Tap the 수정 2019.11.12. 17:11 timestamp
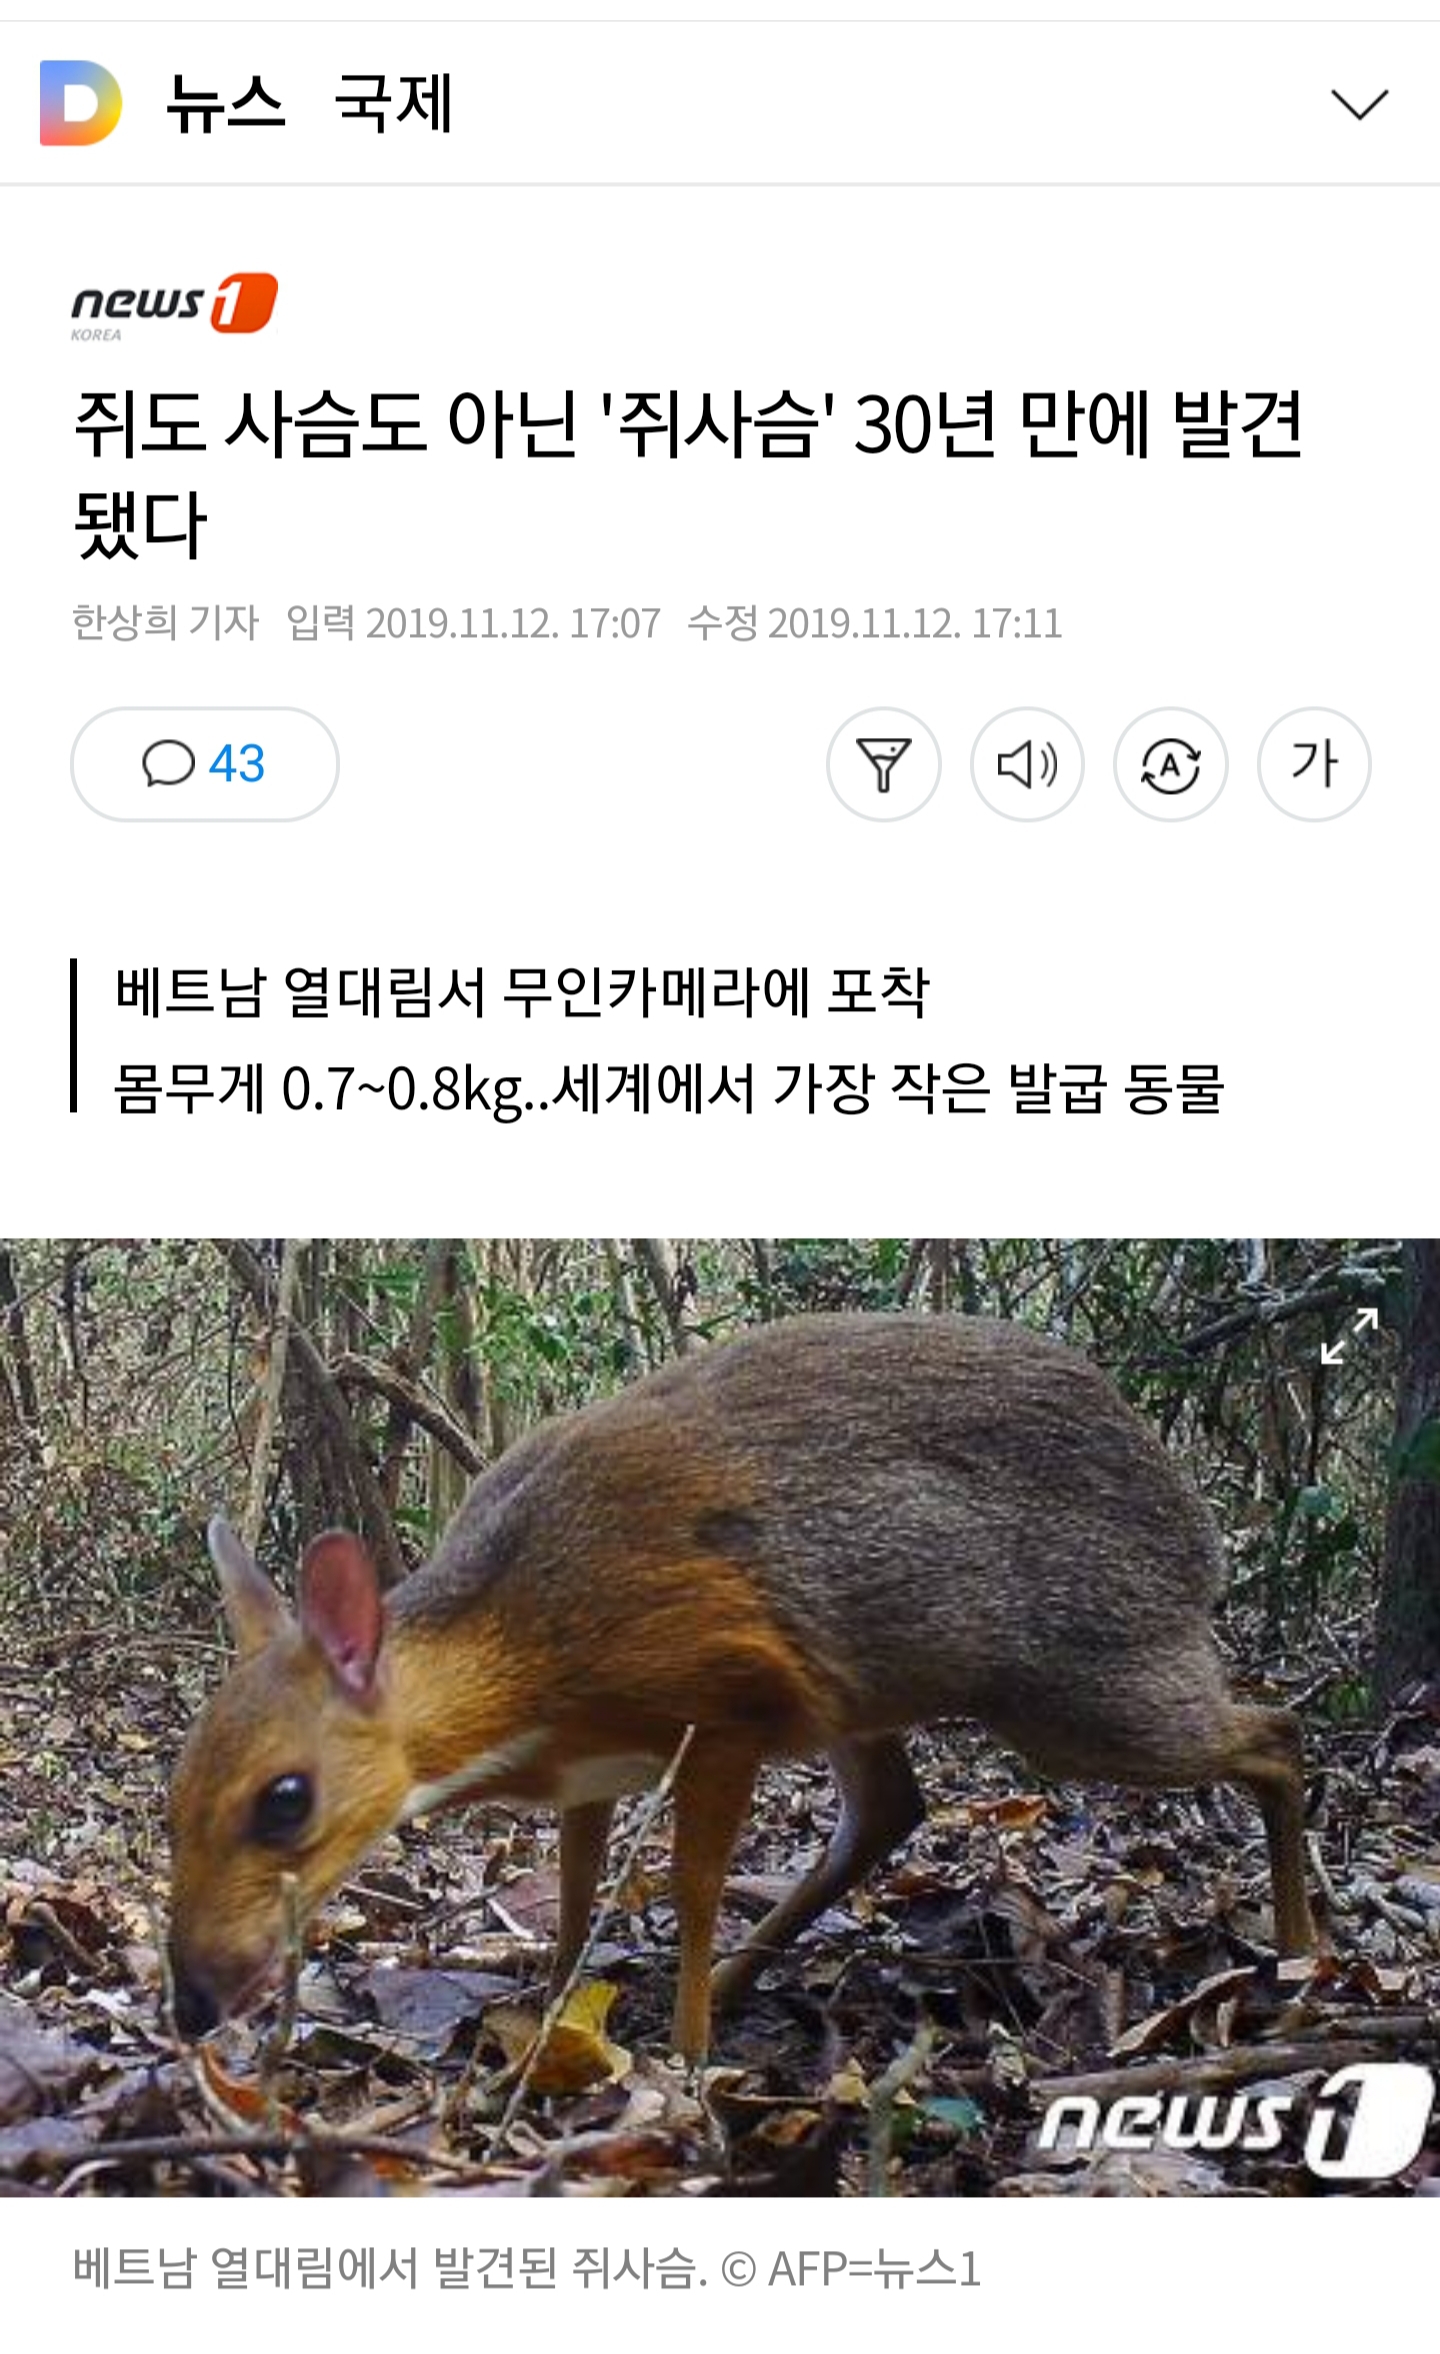 click(x=875, y=623)
